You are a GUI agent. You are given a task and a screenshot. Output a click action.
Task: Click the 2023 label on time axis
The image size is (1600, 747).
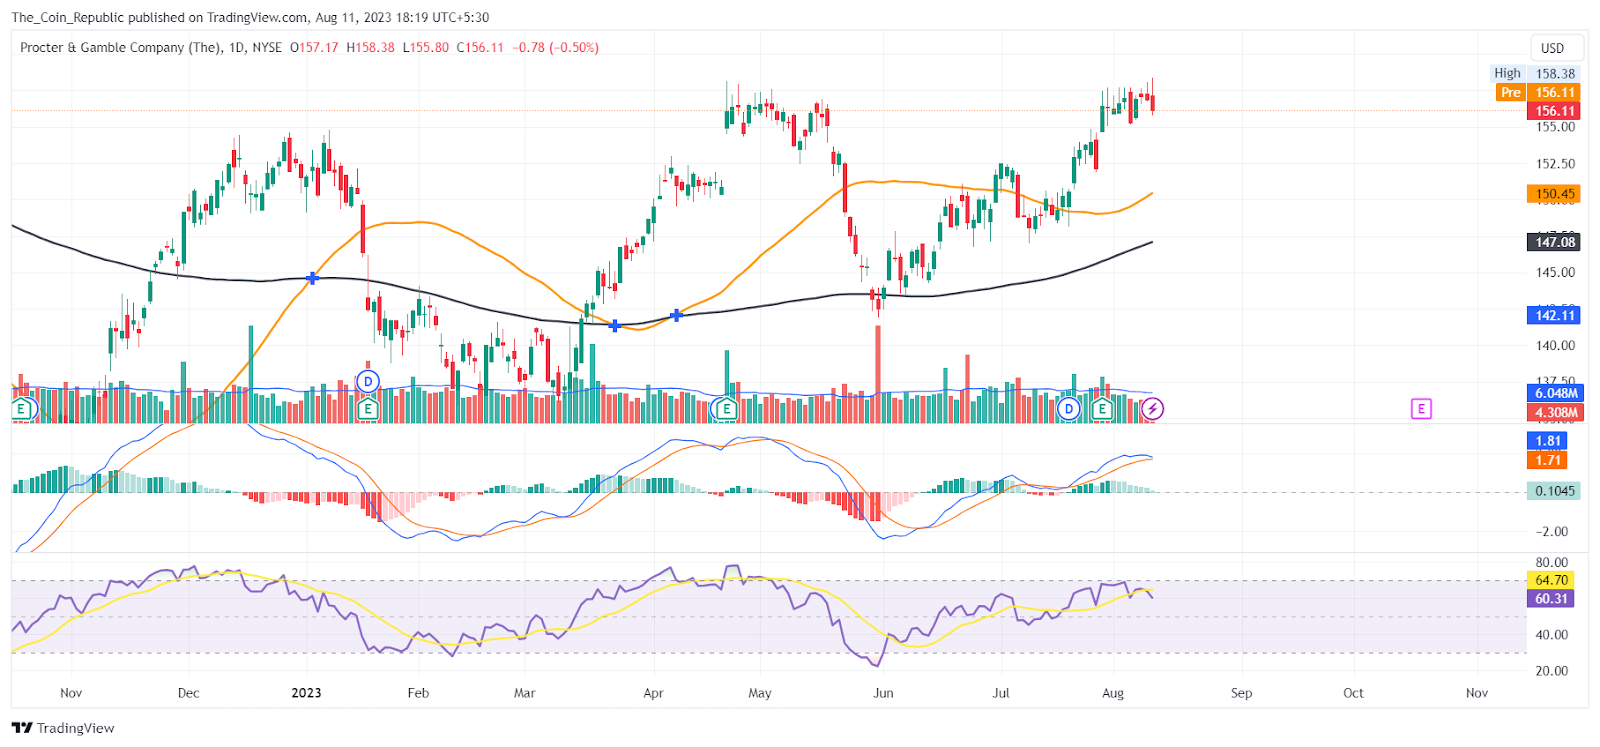(x=306, y=693)
